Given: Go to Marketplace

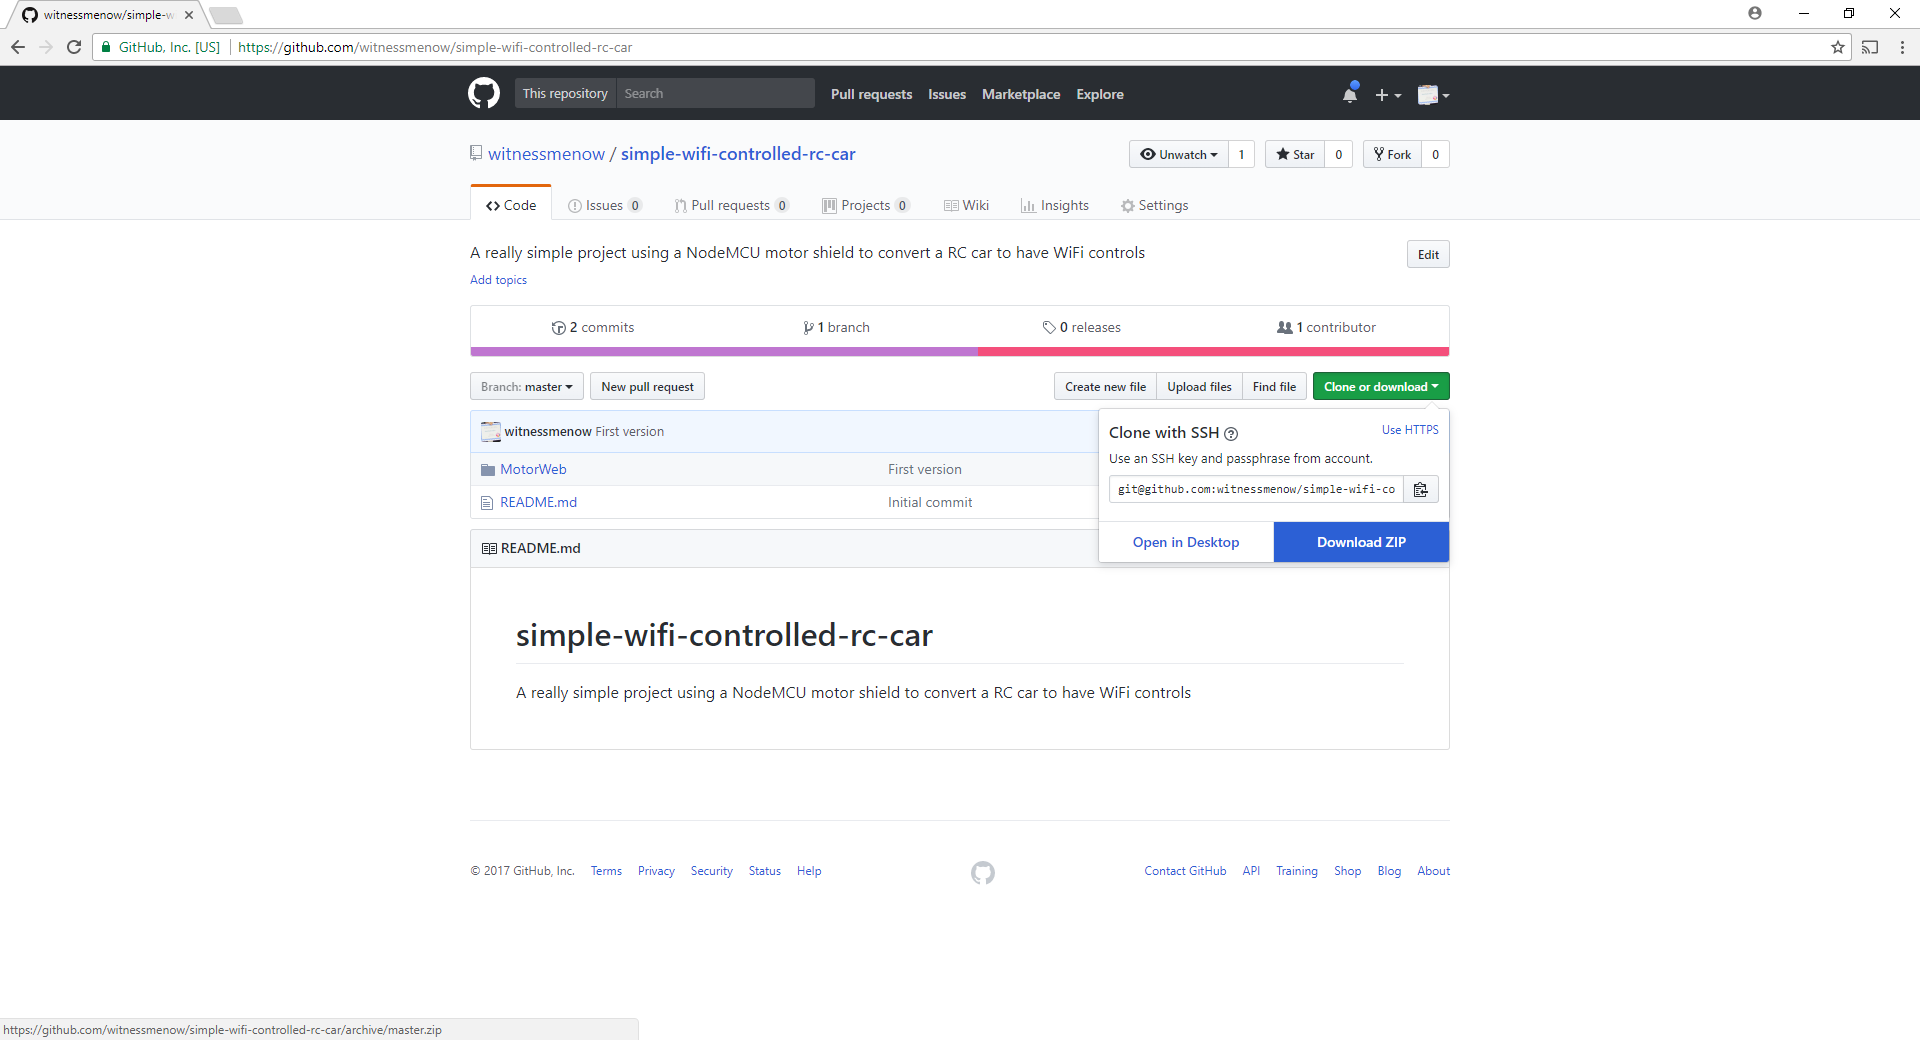Looking at the screenshot, I should 1020,94.
